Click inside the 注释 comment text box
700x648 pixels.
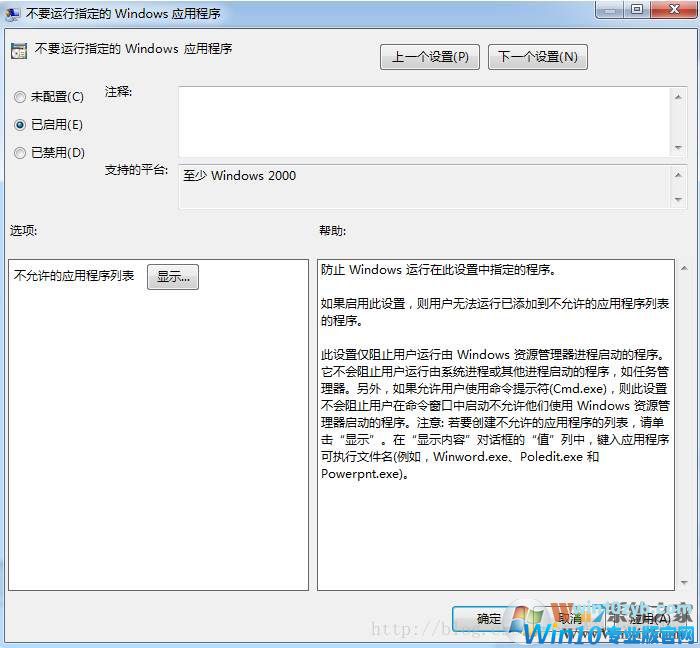[420, 121]
